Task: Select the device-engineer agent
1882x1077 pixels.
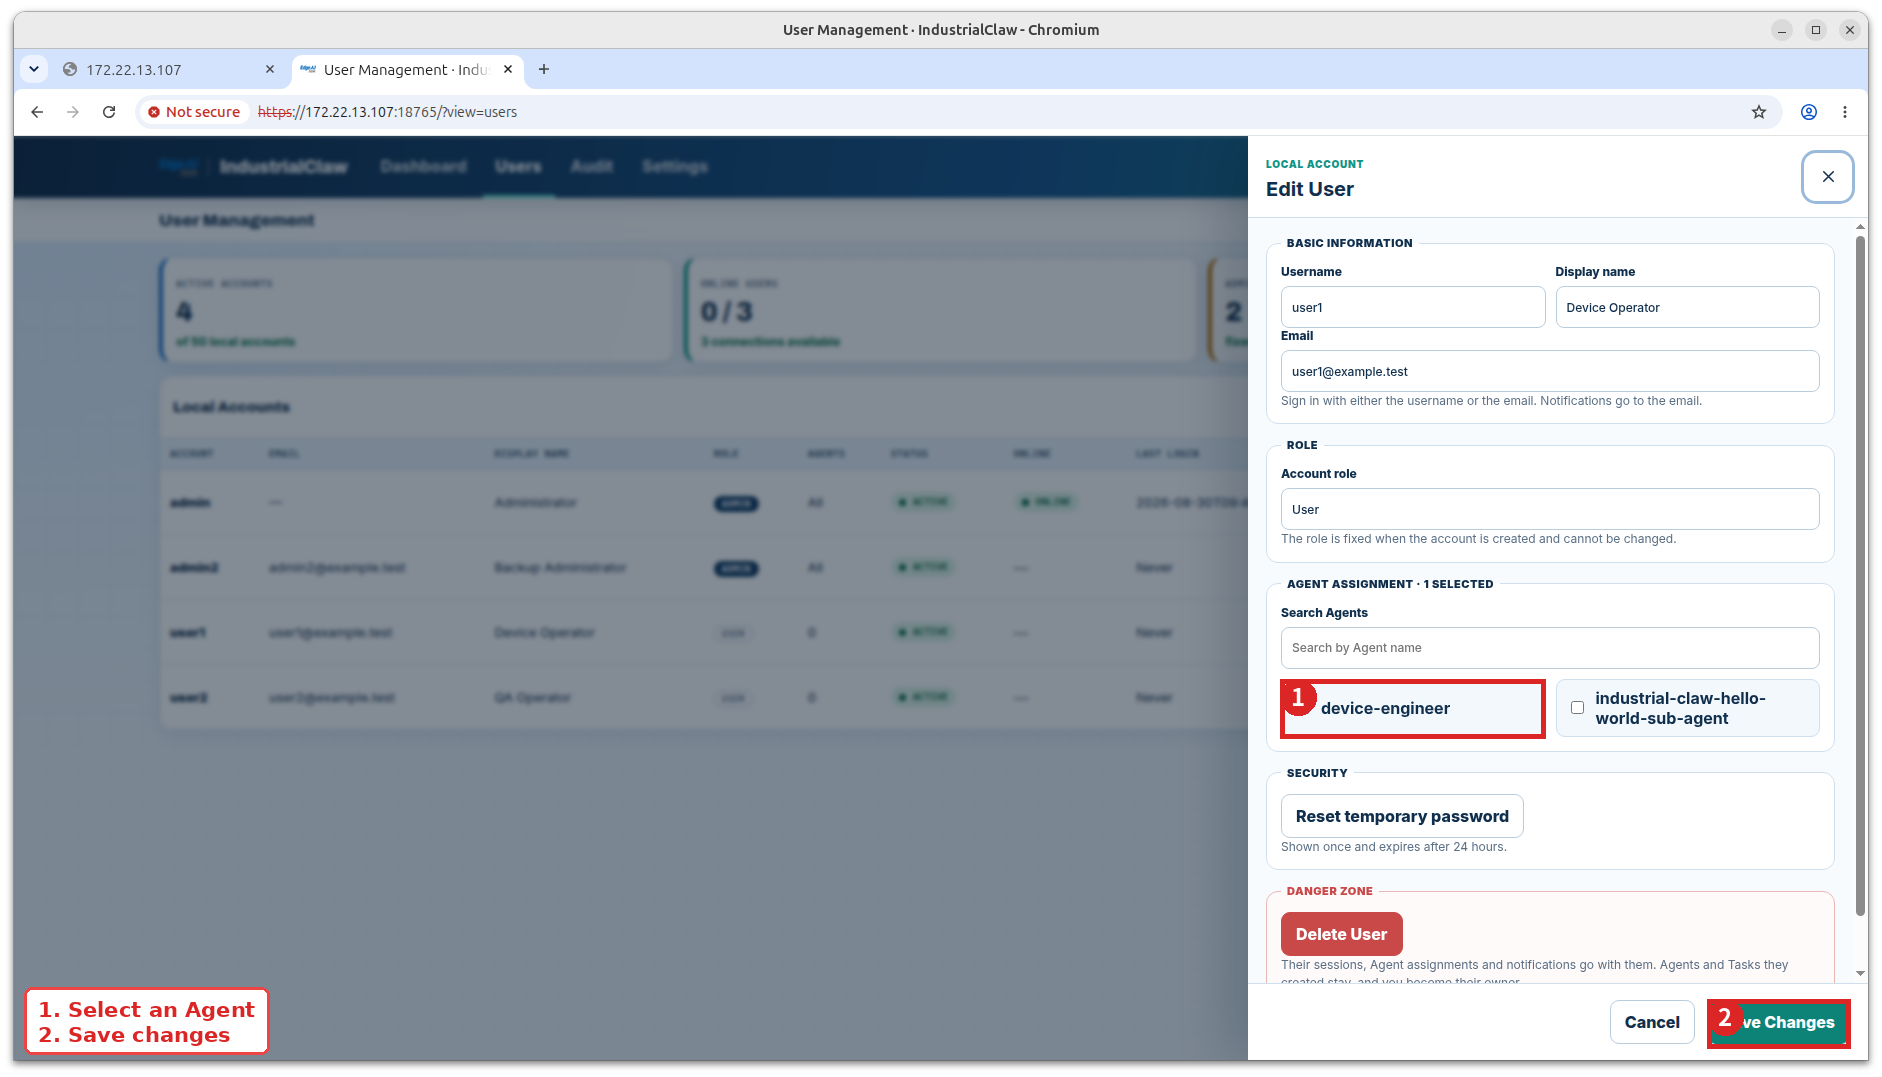Action: [1413, 709]
